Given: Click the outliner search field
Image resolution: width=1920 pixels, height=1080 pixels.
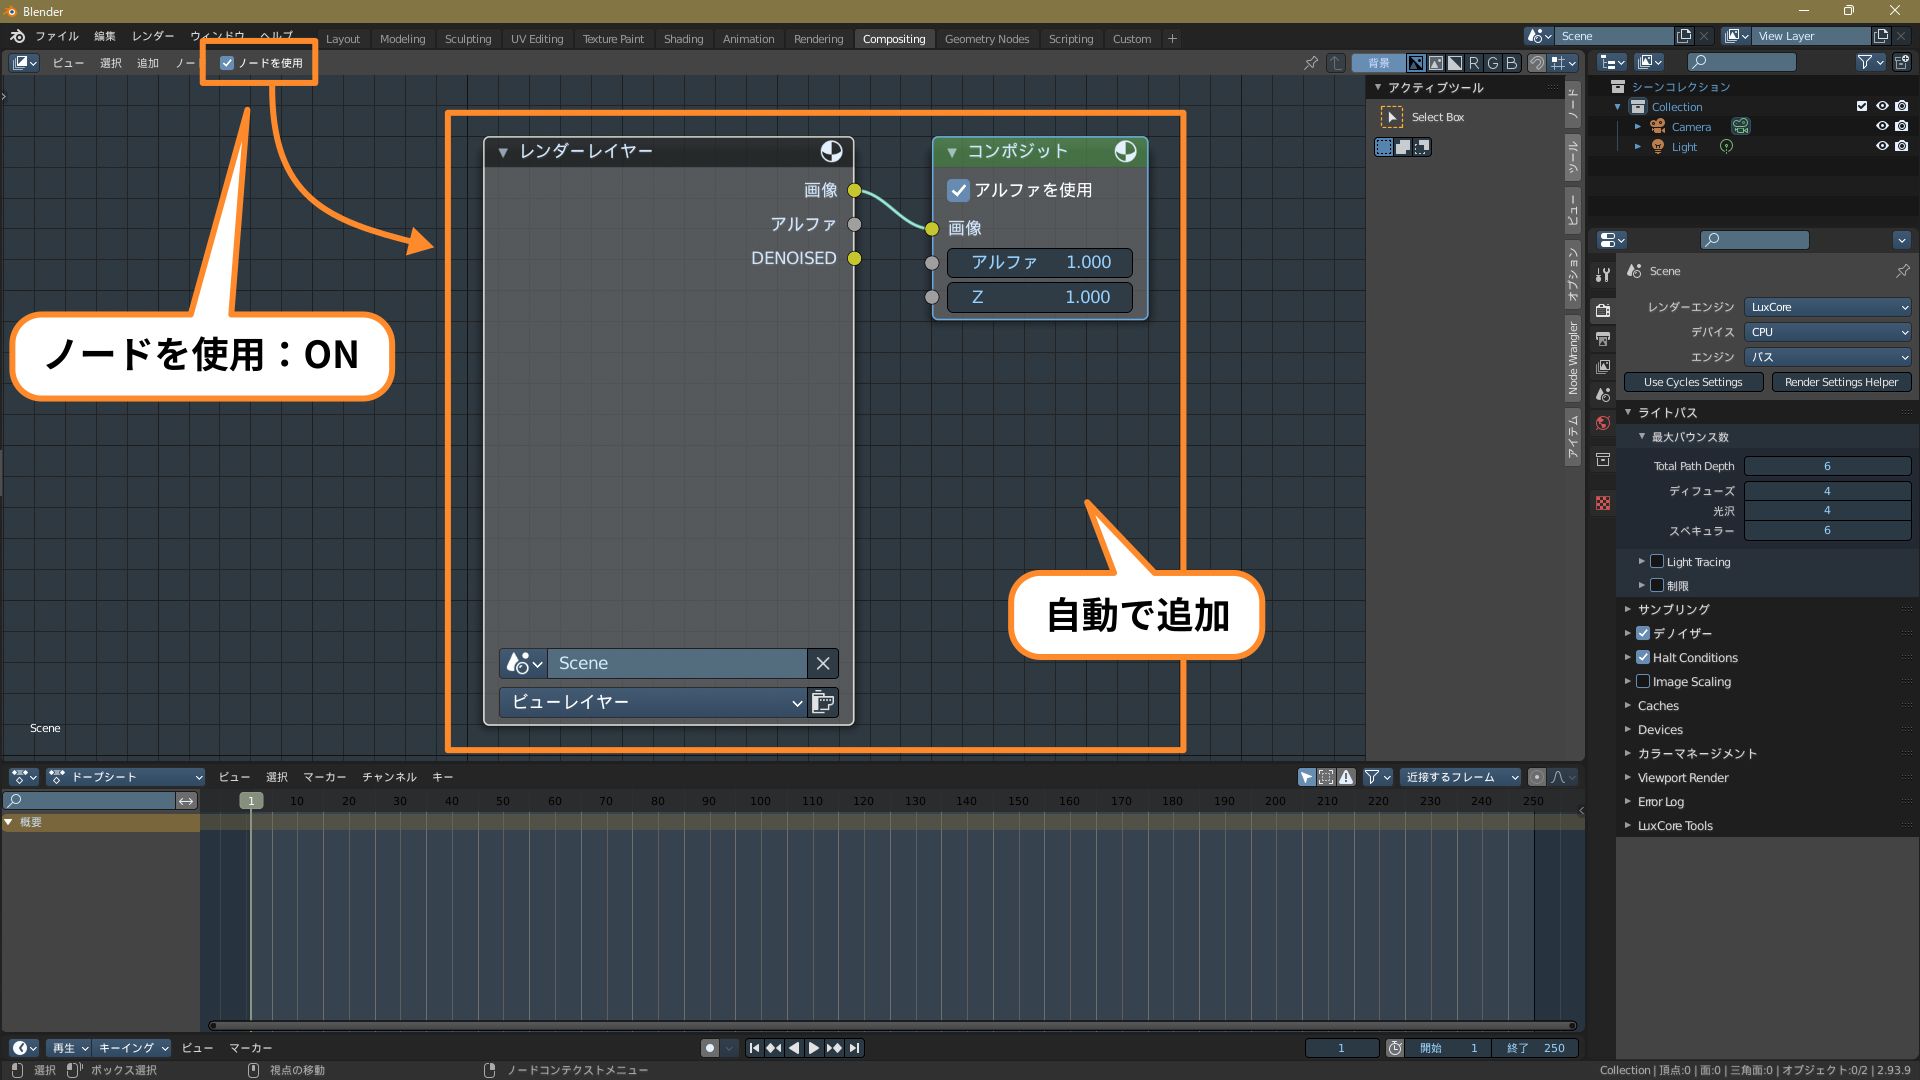Looking at the screenshot, I should 1743,62.
